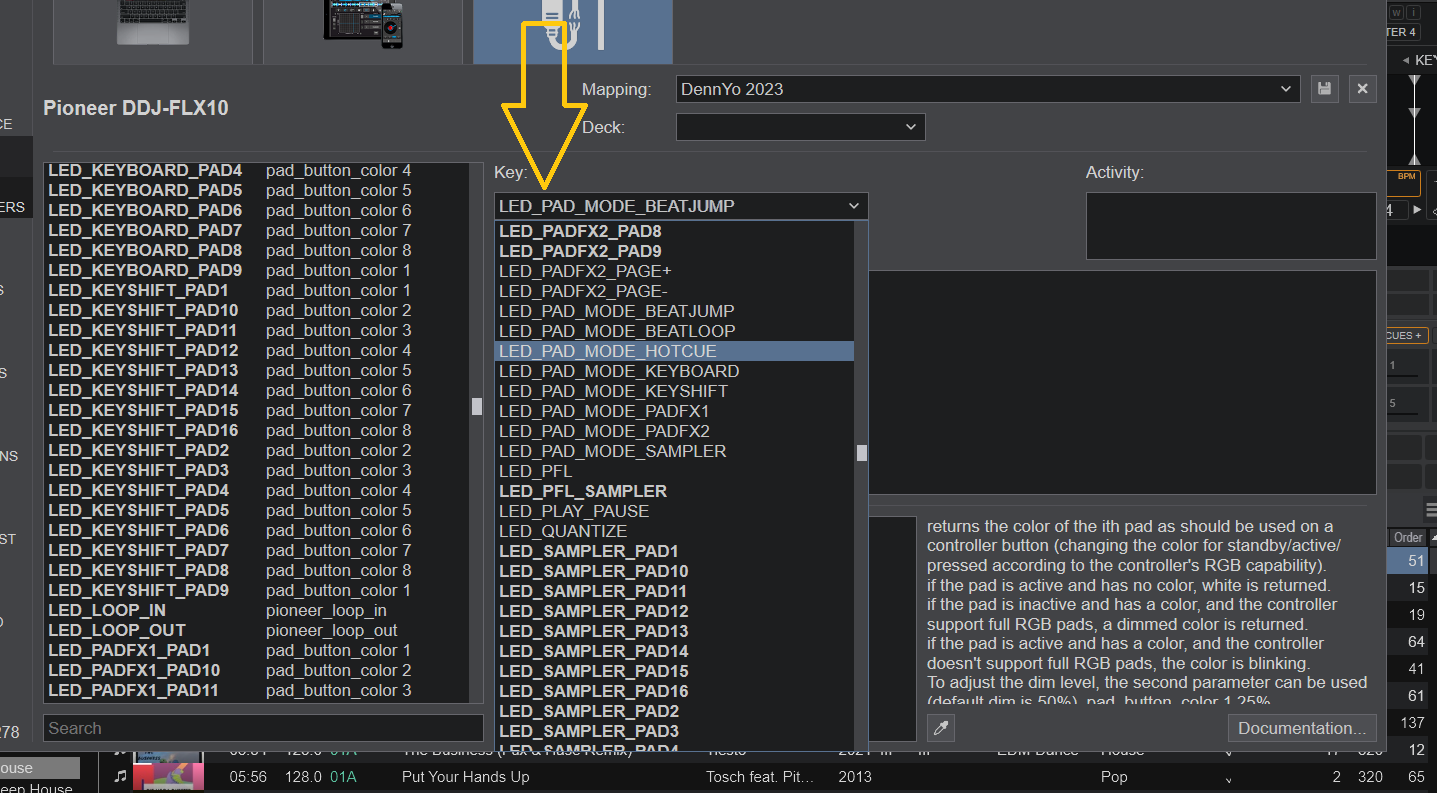This screenshot has width=1437, height=793.
Task: Click the mapping list scrollbar thumb
Action: tap(477, 406)
